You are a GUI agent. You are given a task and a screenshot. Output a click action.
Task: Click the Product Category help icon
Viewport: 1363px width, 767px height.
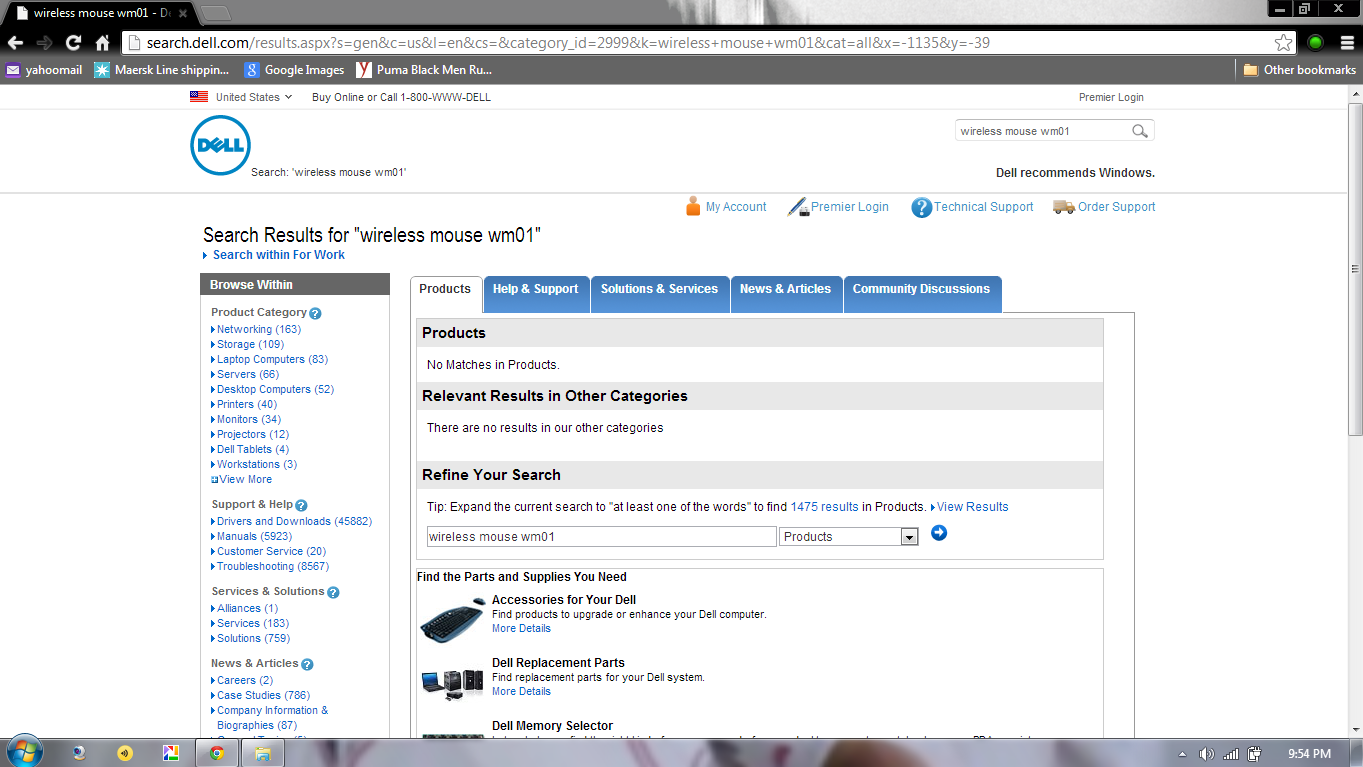315,313
